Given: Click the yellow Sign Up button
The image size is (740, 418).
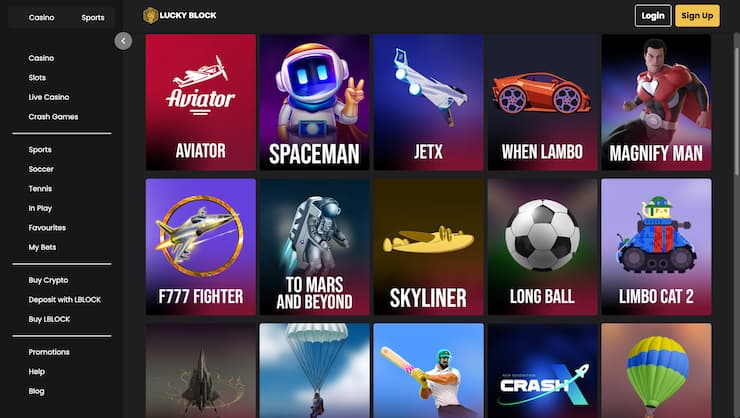Looking at the screenshot, I should (x=697, y=16).
